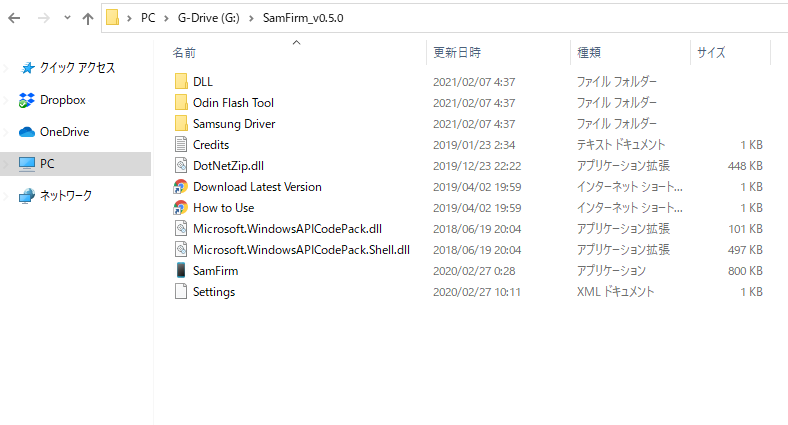The width and height of the screenshot is (788, 425).
Task: Select the Credits file name
Action: 211,145
